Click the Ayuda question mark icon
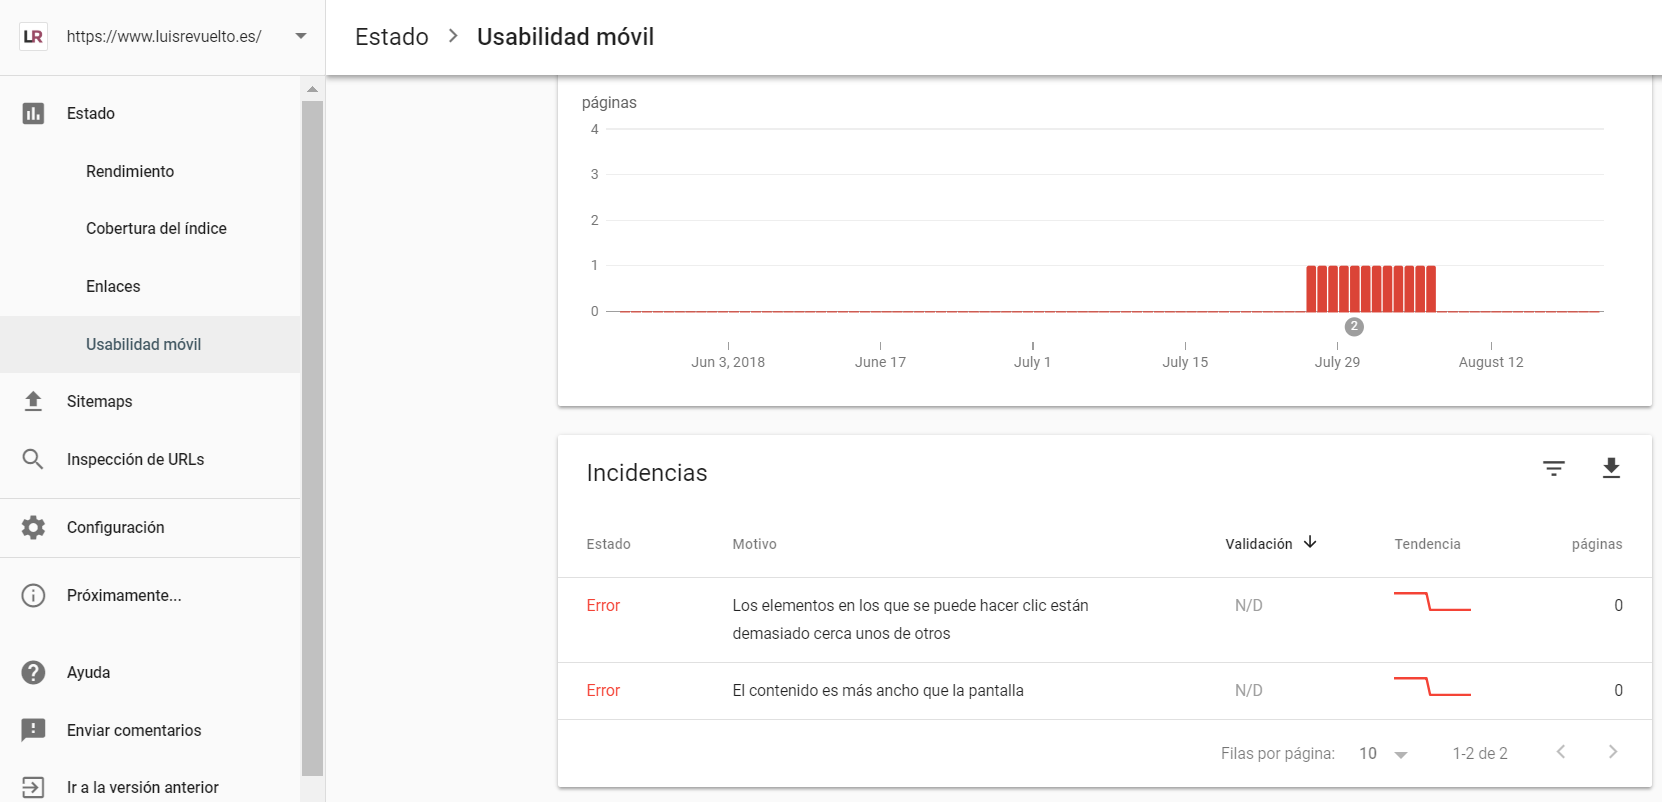 tap(33, 672)
